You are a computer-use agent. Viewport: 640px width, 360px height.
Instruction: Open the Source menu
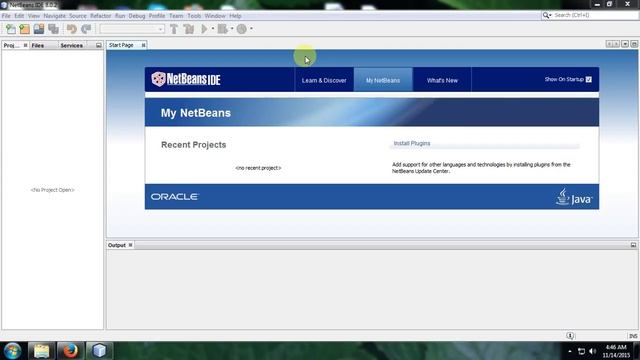pyautogui.click(x=78, y=16)
